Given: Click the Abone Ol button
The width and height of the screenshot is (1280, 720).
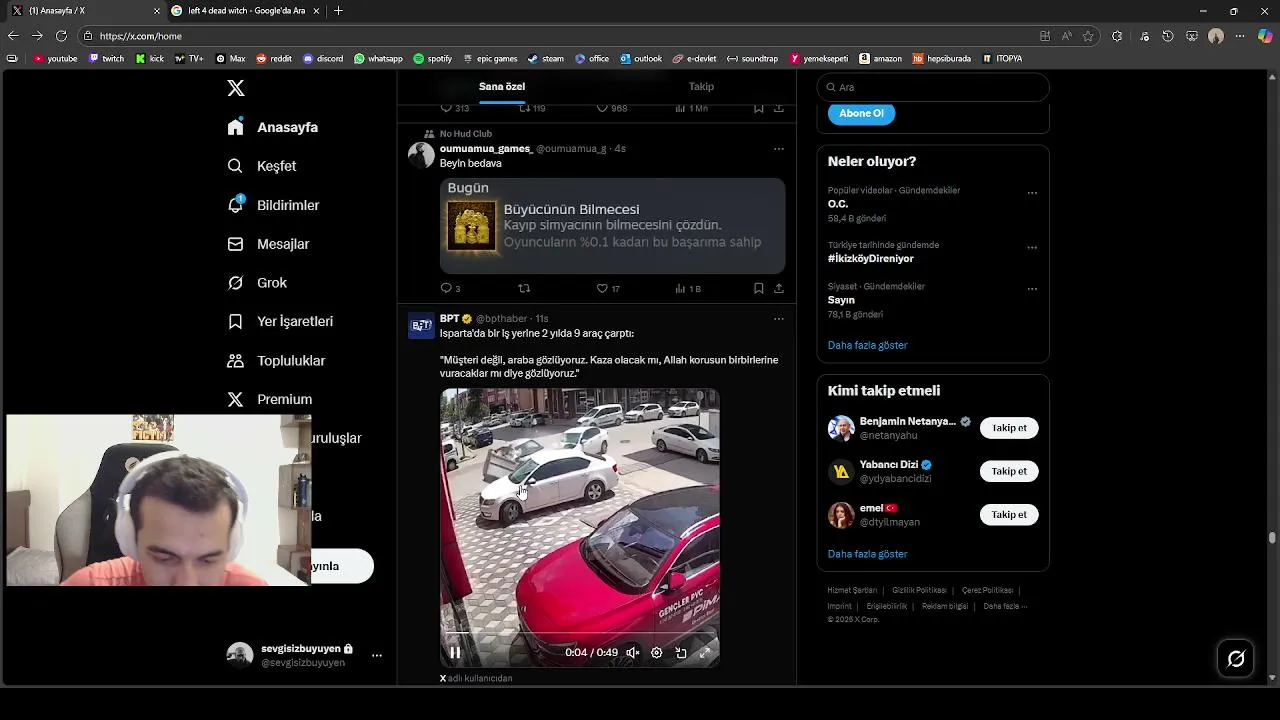Looking at the screenshot, I should point(861,113).
